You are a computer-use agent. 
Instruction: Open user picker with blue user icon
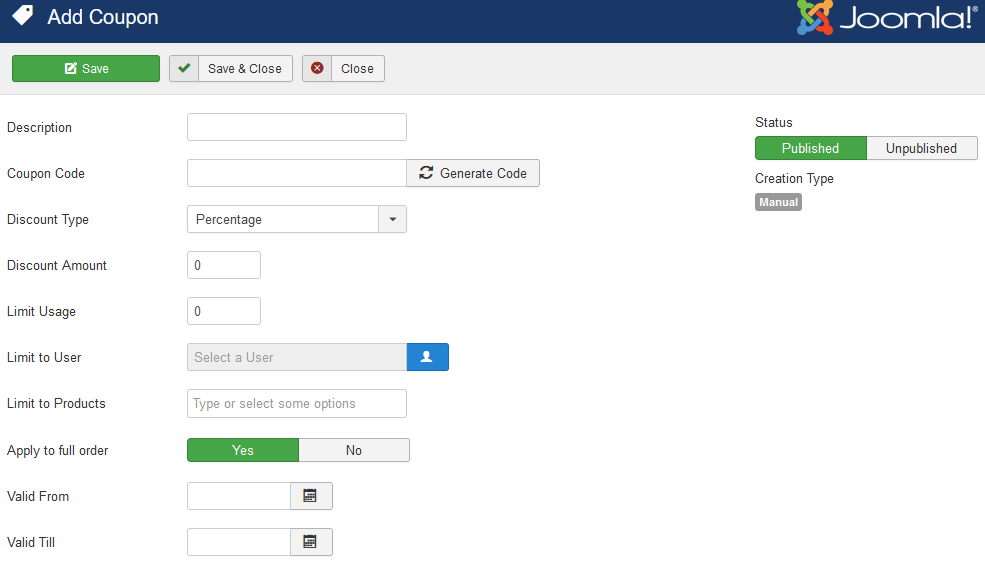(x=428, y=357)
